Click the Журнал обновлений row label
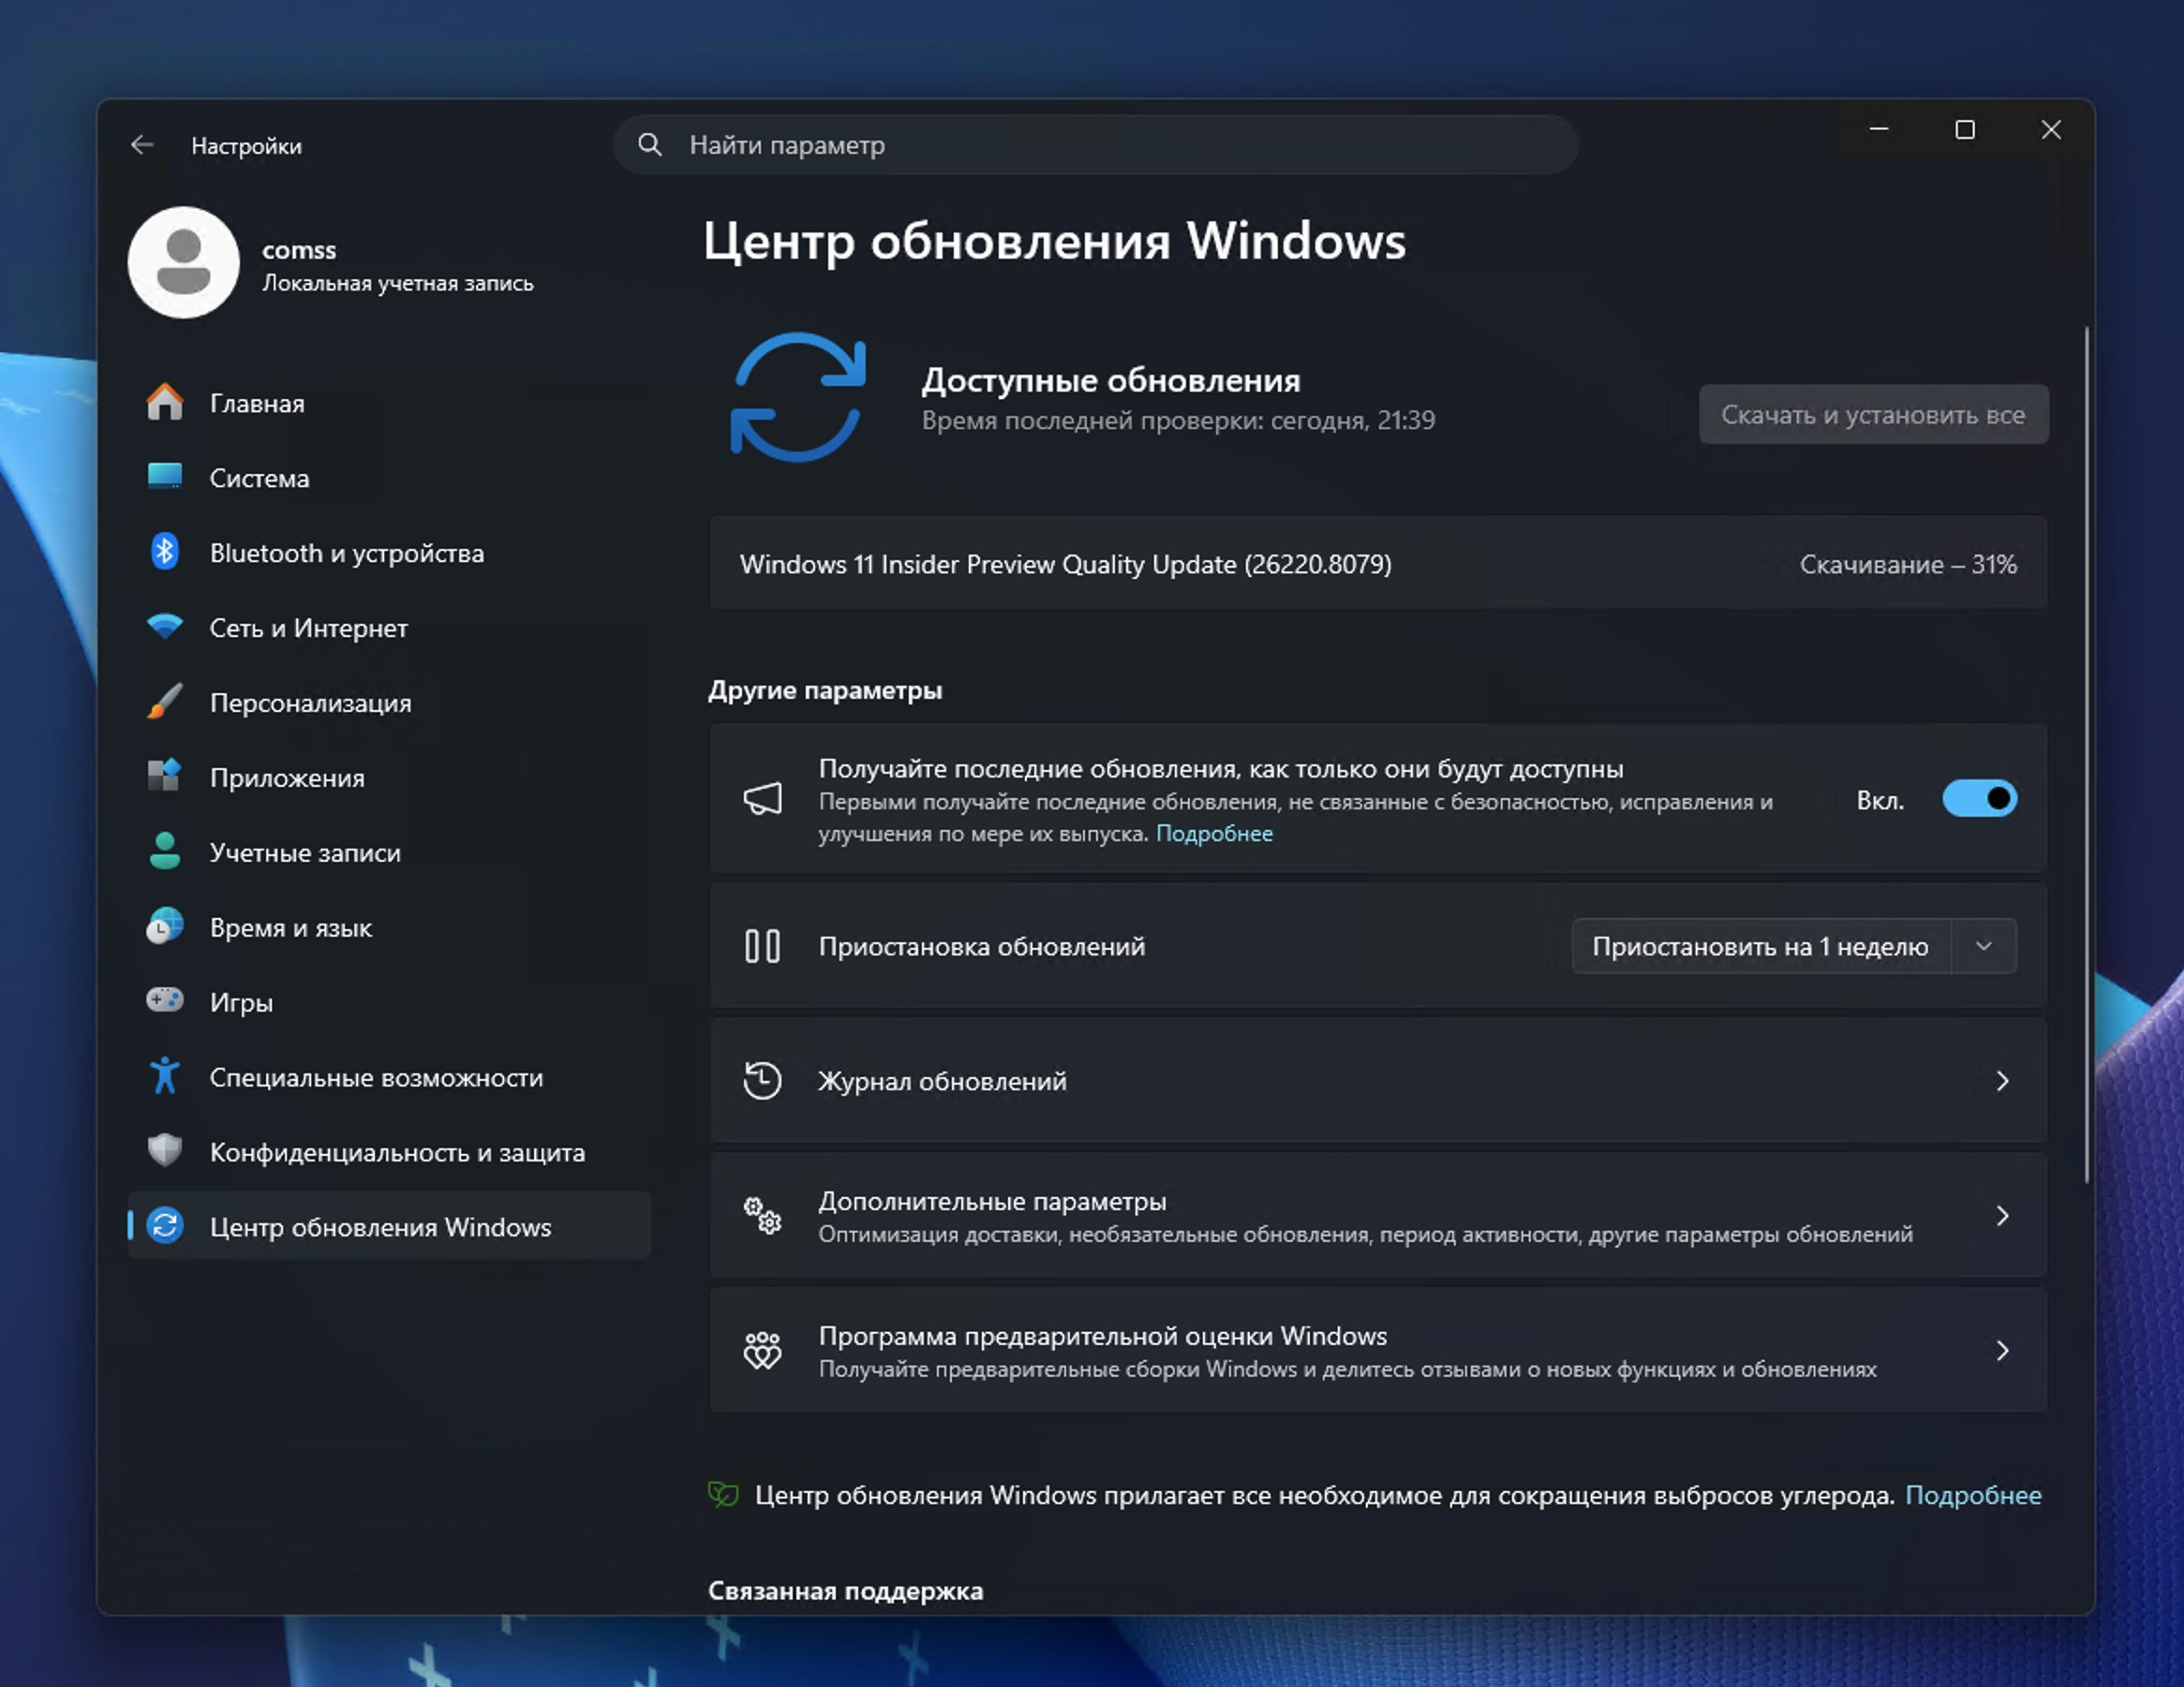The image size is (2184, 1687). 943,1081
